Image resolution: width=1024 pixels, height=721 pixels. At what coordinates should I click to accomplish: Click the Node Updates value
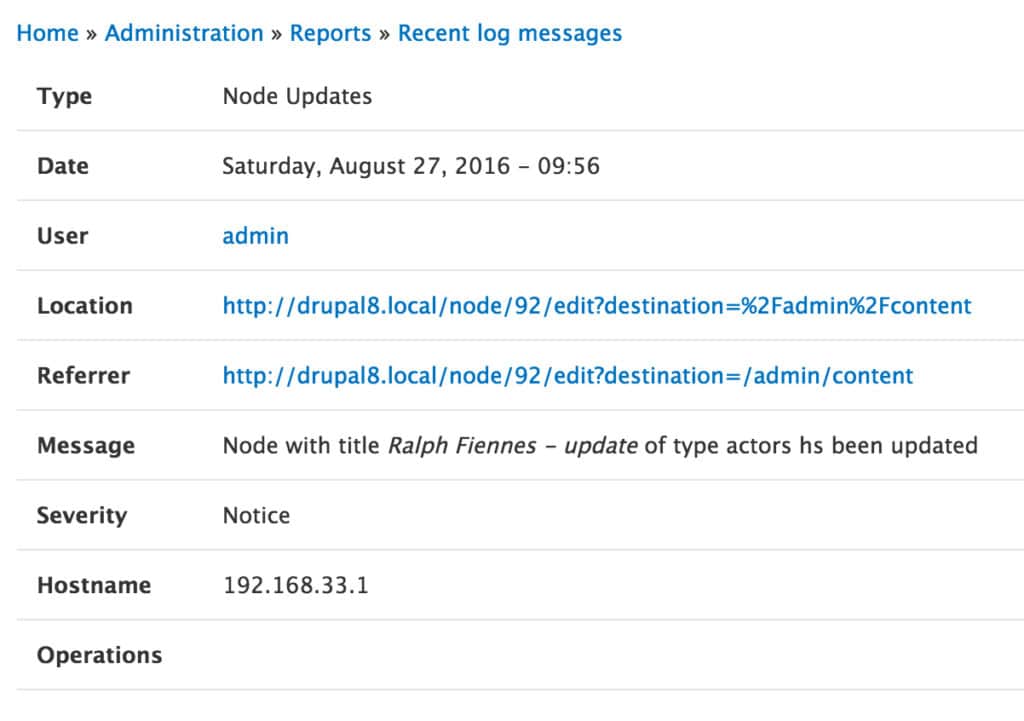coord(297,96)
